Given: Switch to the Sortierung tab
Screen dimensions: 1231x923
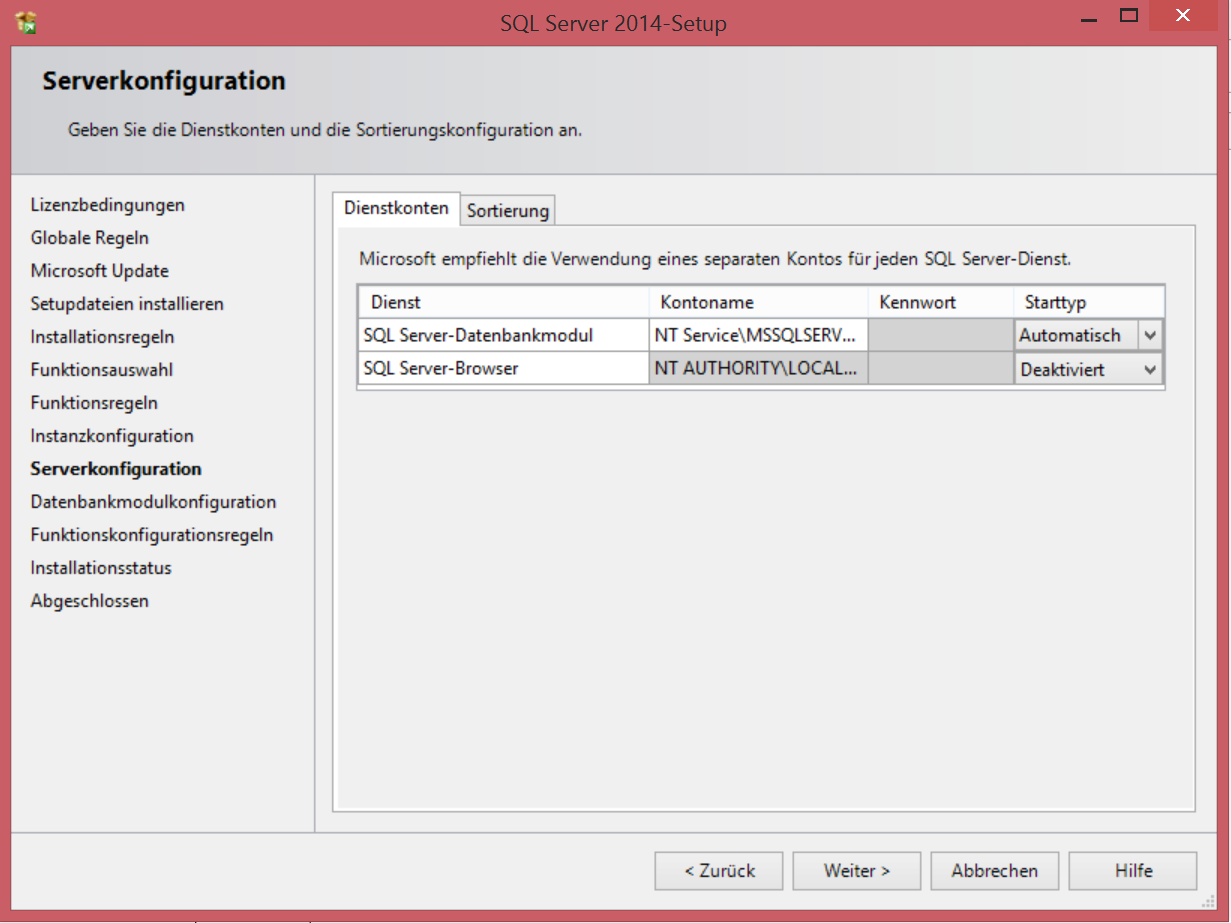Looking at the screenshot, I should [x=508, y=211].
